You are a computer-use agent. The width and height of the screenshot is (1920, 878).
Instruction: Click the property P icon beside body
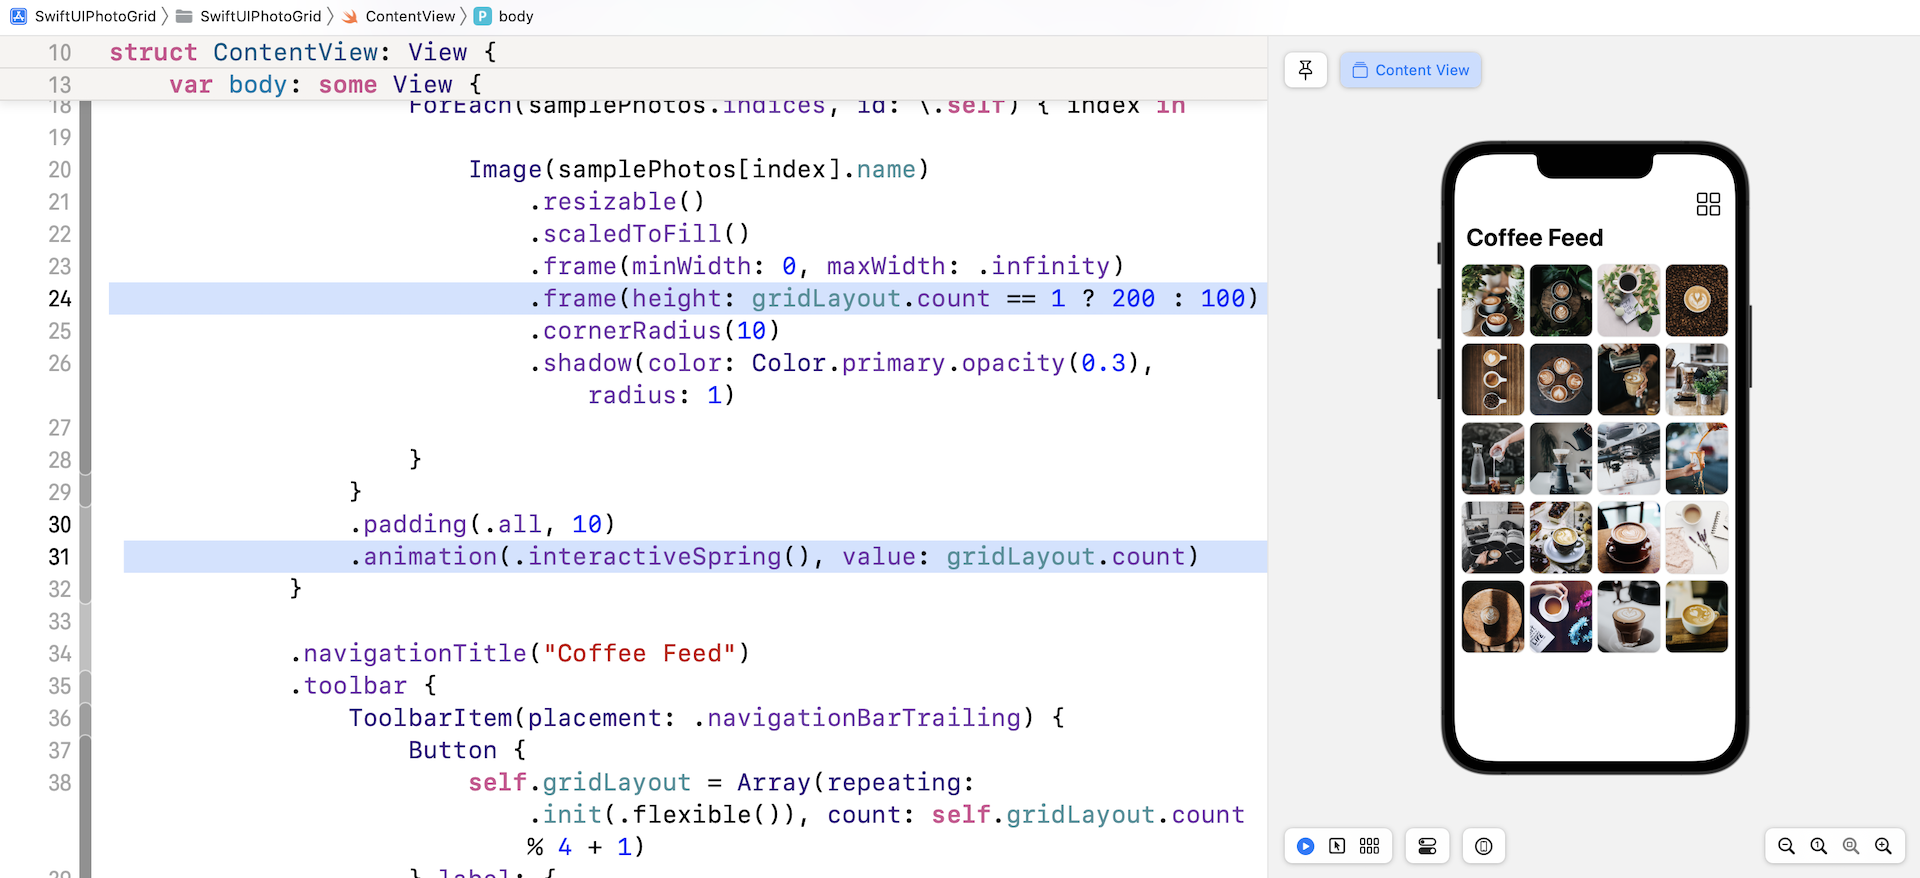click(483, 16)
